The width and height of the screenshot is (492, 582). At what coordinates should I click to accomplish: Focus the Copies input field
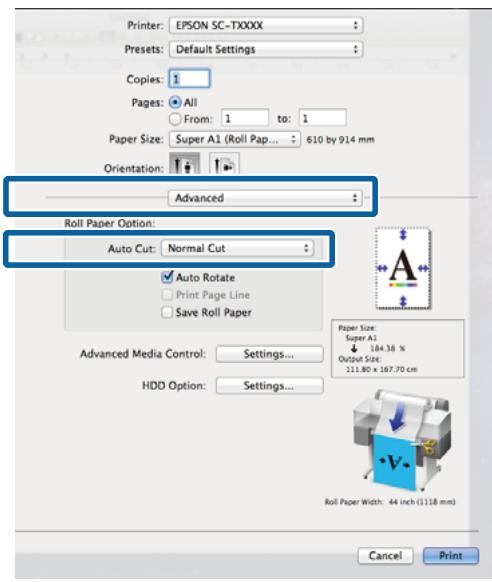(x=190, y=79)
